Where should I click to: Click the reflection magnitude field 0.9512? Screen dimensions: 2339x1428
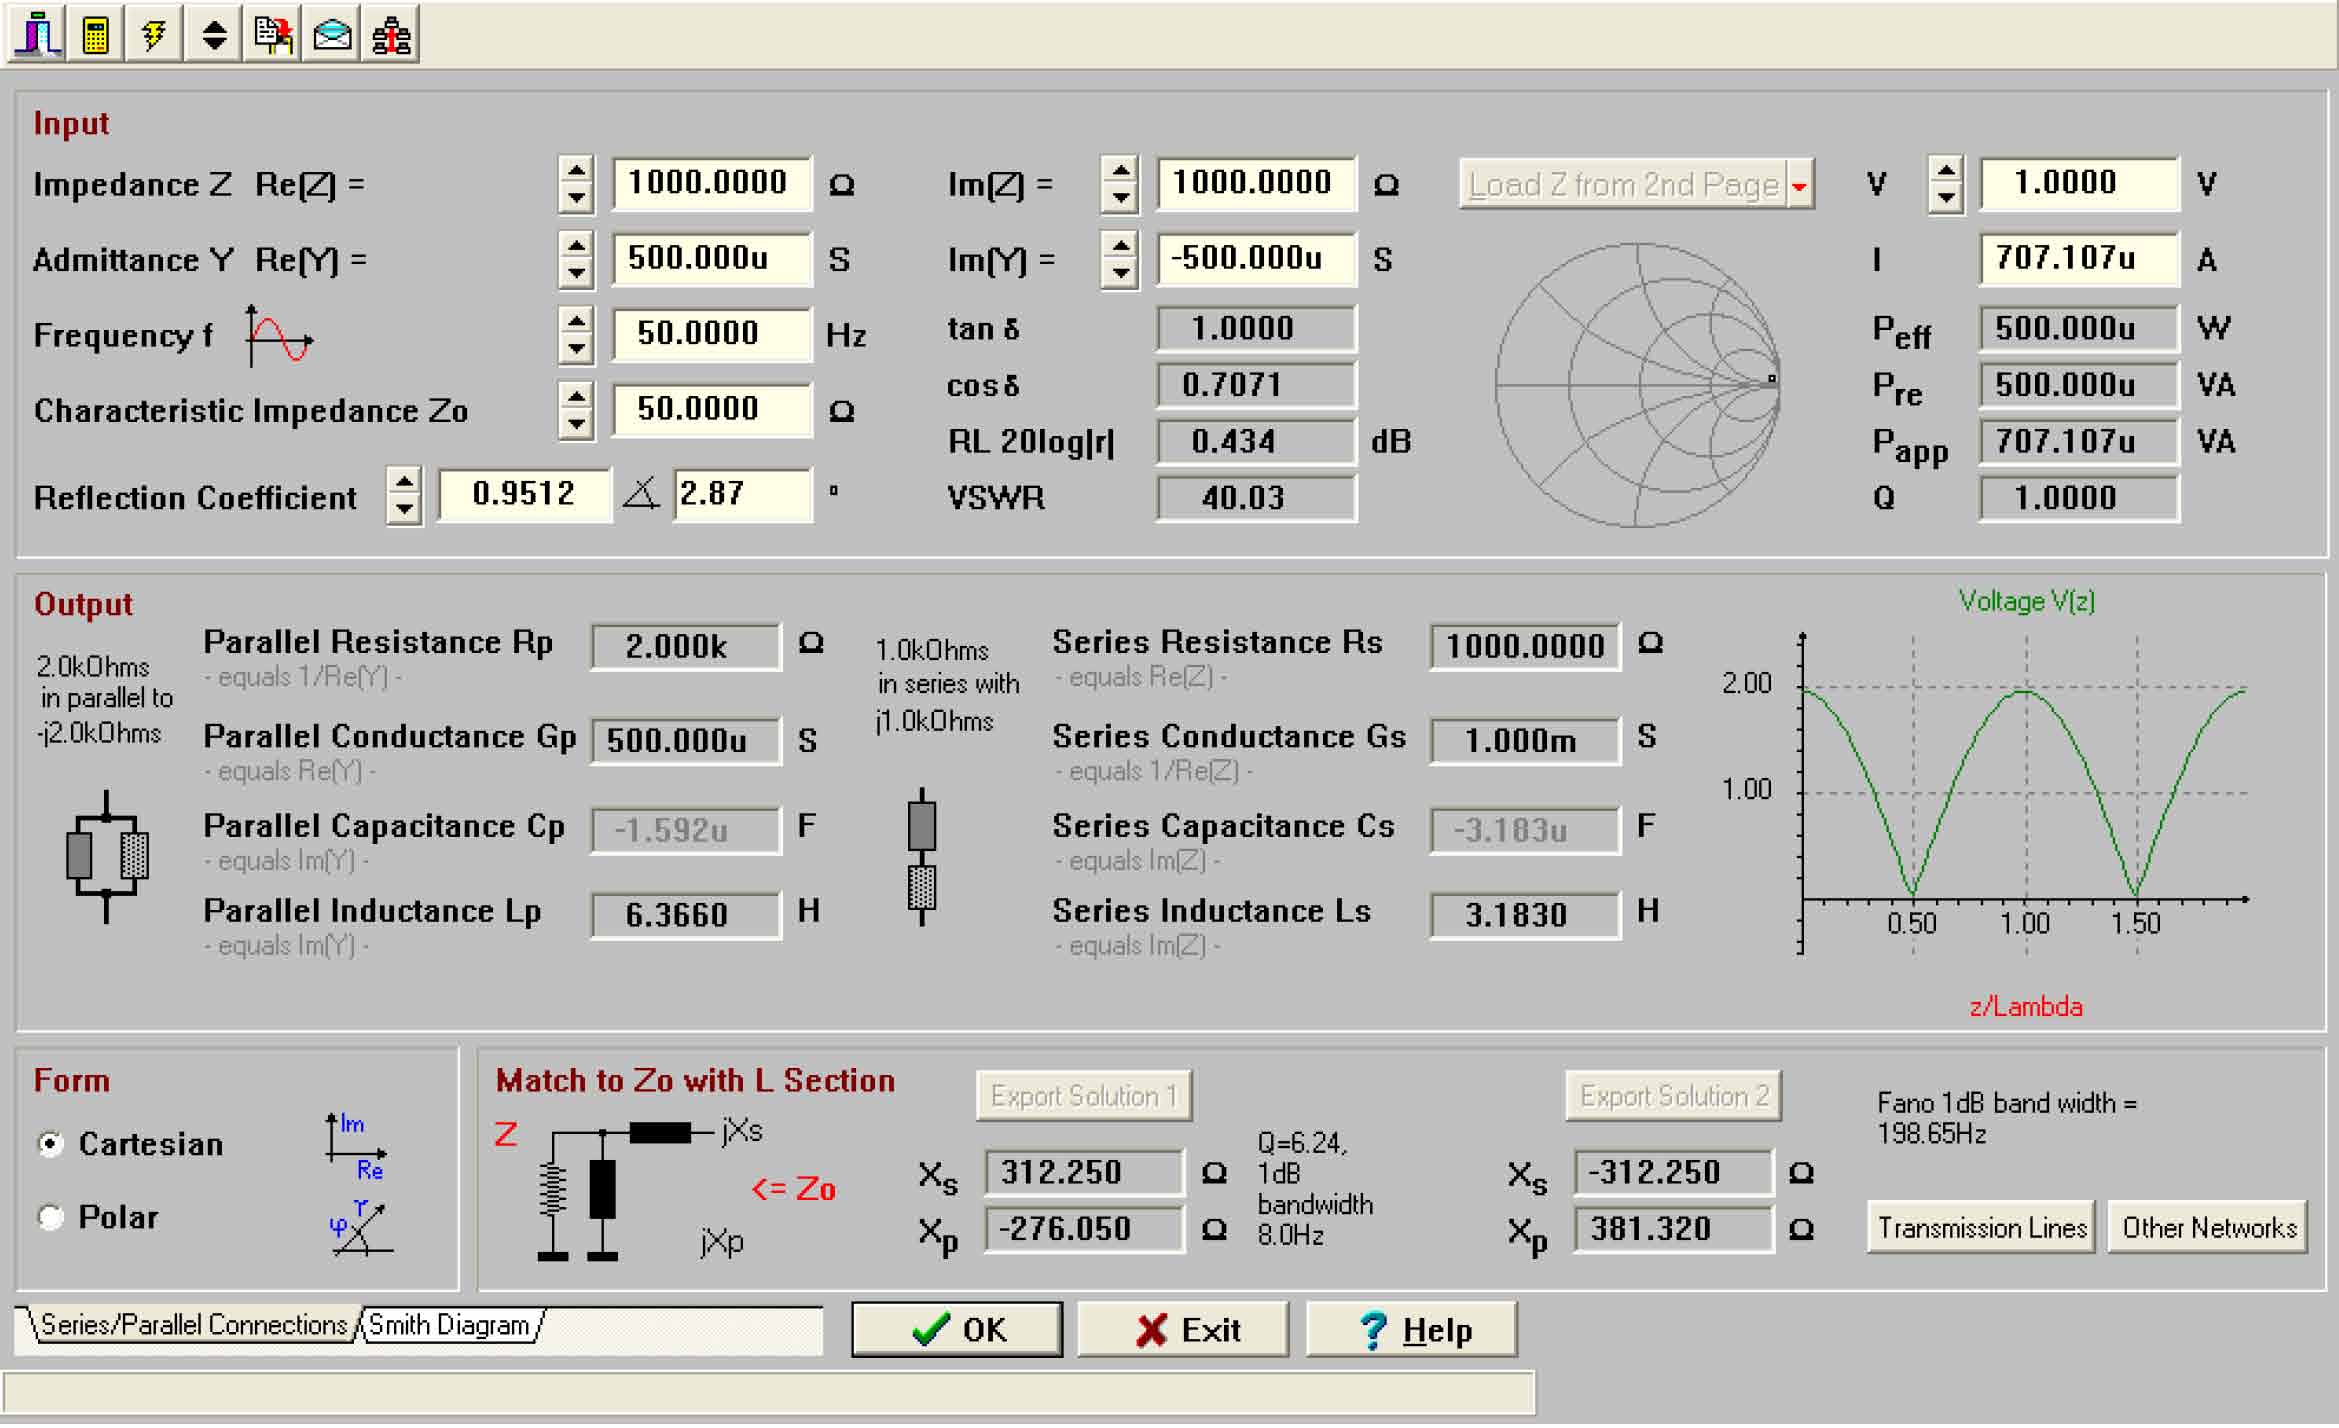pos(524,495)
